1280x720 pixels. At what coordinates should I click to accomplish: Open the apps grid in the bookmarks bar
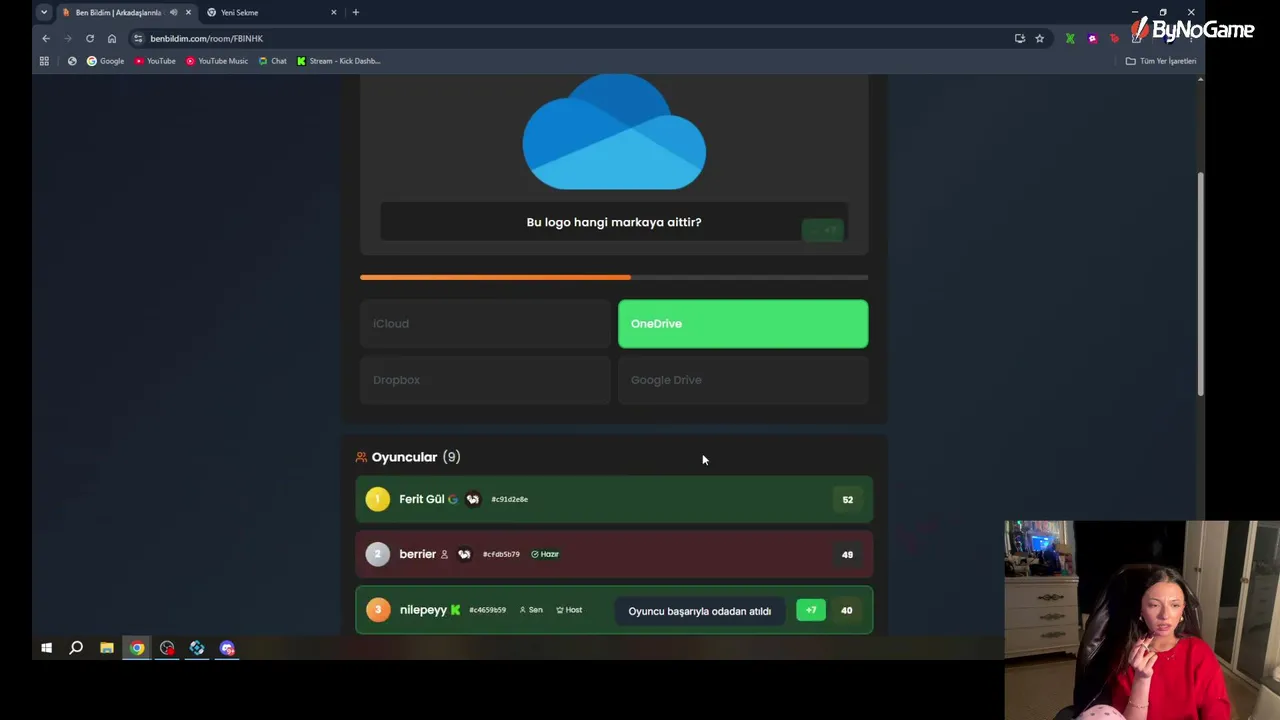coord(44,61)
